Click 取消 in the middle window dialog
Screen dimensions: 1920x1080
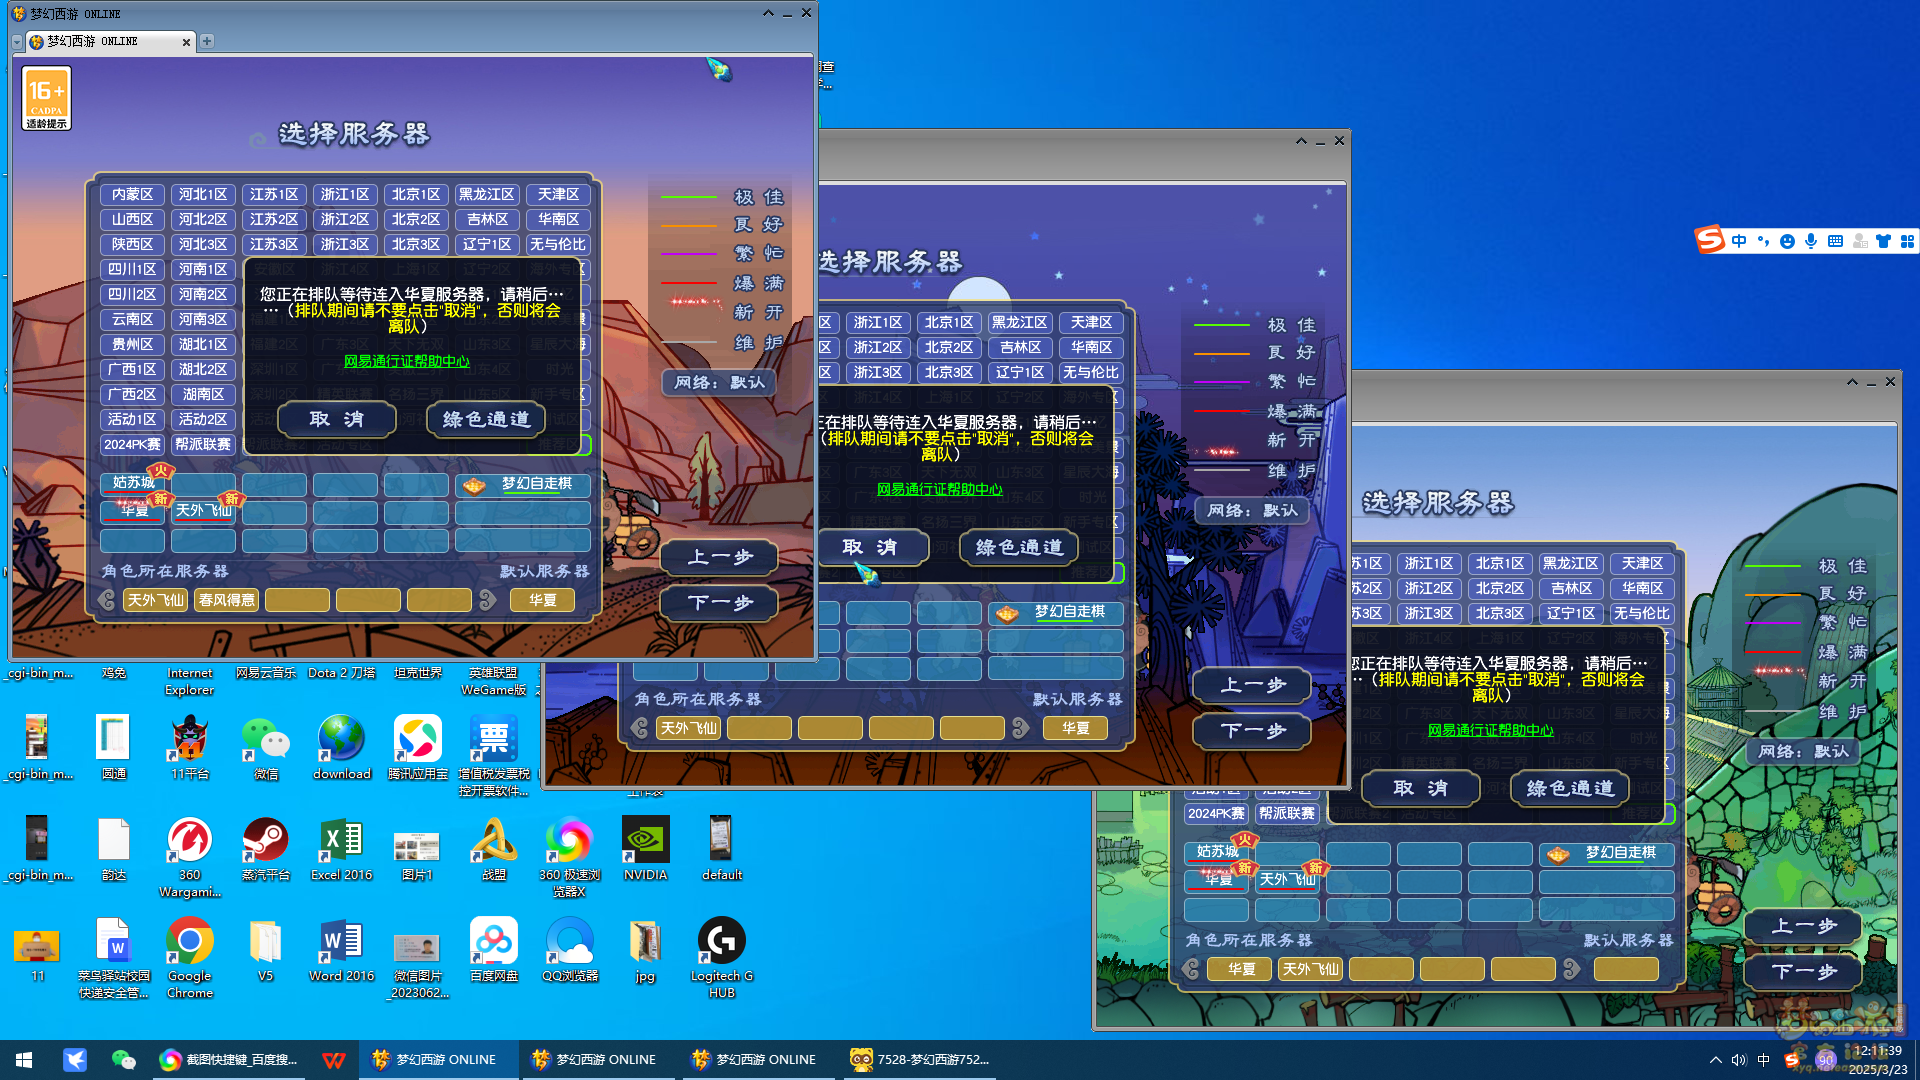(870, 547)
